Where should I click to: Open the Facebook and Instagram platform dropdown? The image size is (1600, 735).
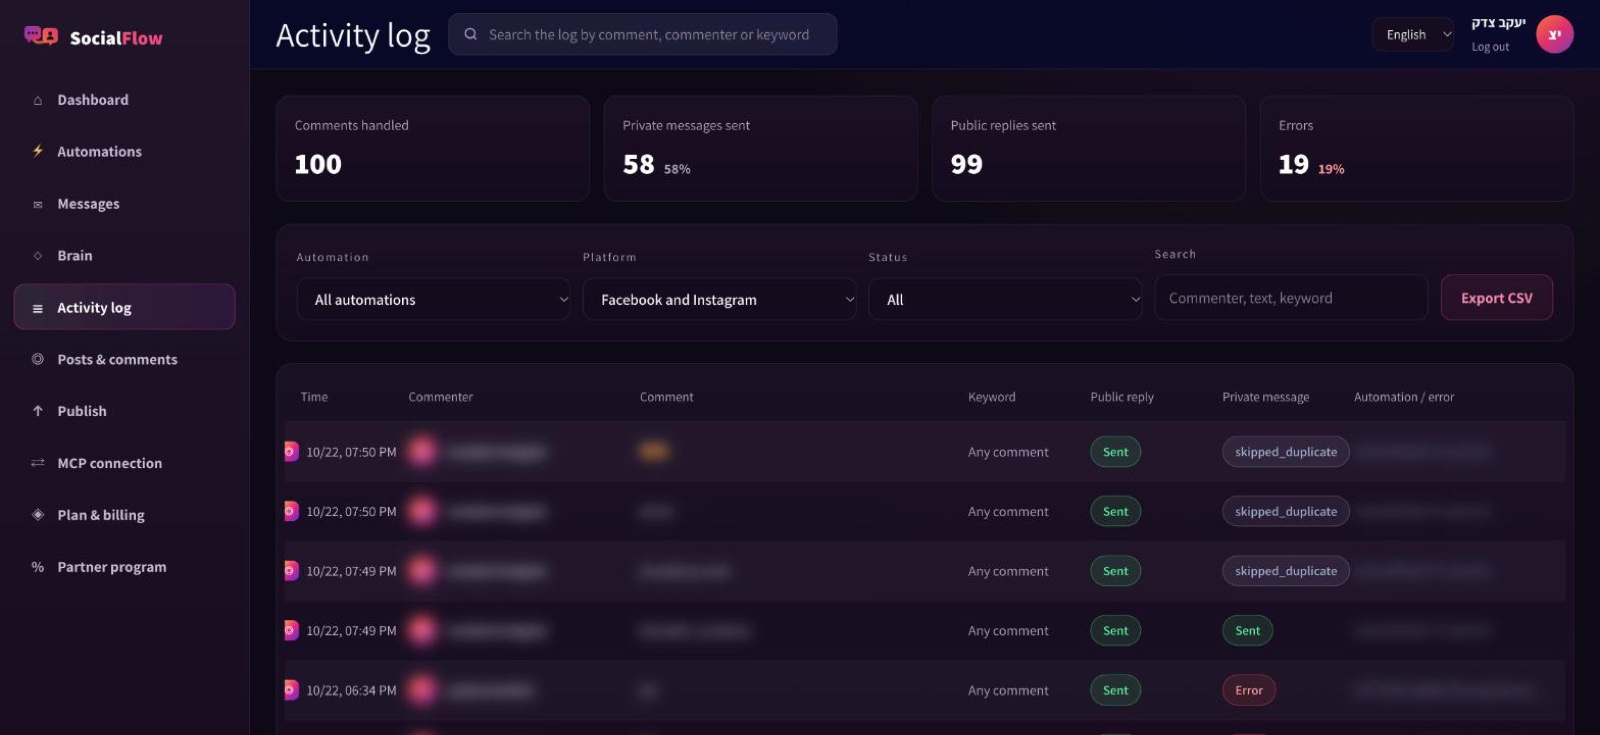[720, 299]
